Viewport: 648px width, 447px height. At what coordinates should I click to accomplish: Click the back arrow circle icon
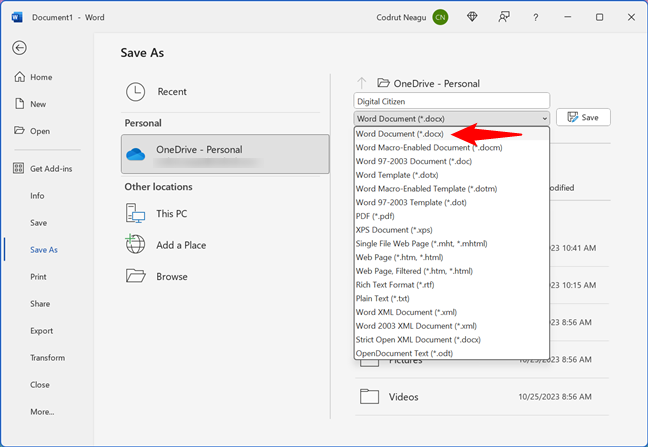[x=20, y=47]
